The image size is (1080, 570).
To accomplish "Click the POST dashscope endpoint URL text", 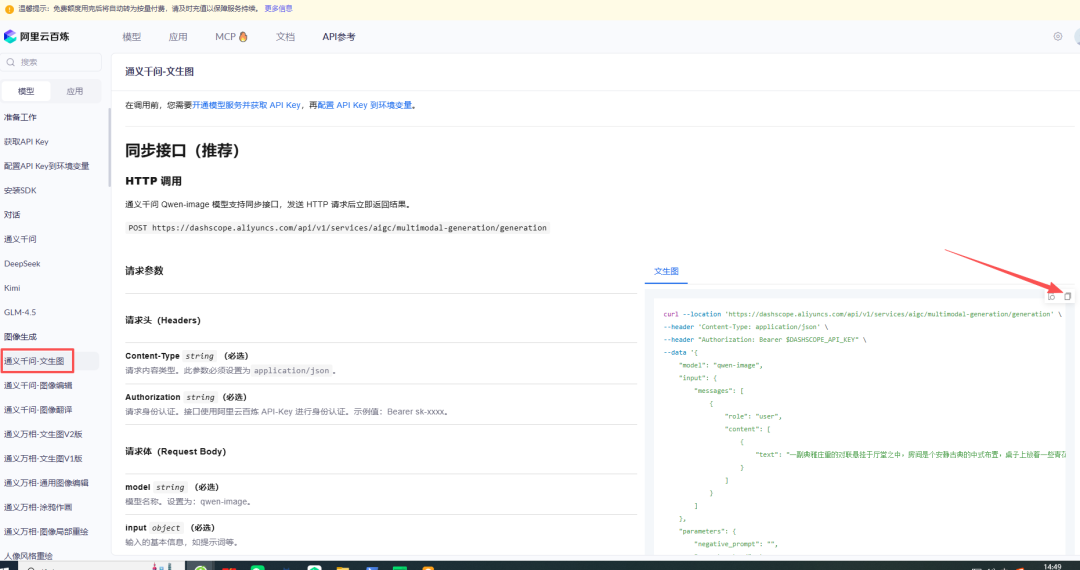I will pos(338,228).
